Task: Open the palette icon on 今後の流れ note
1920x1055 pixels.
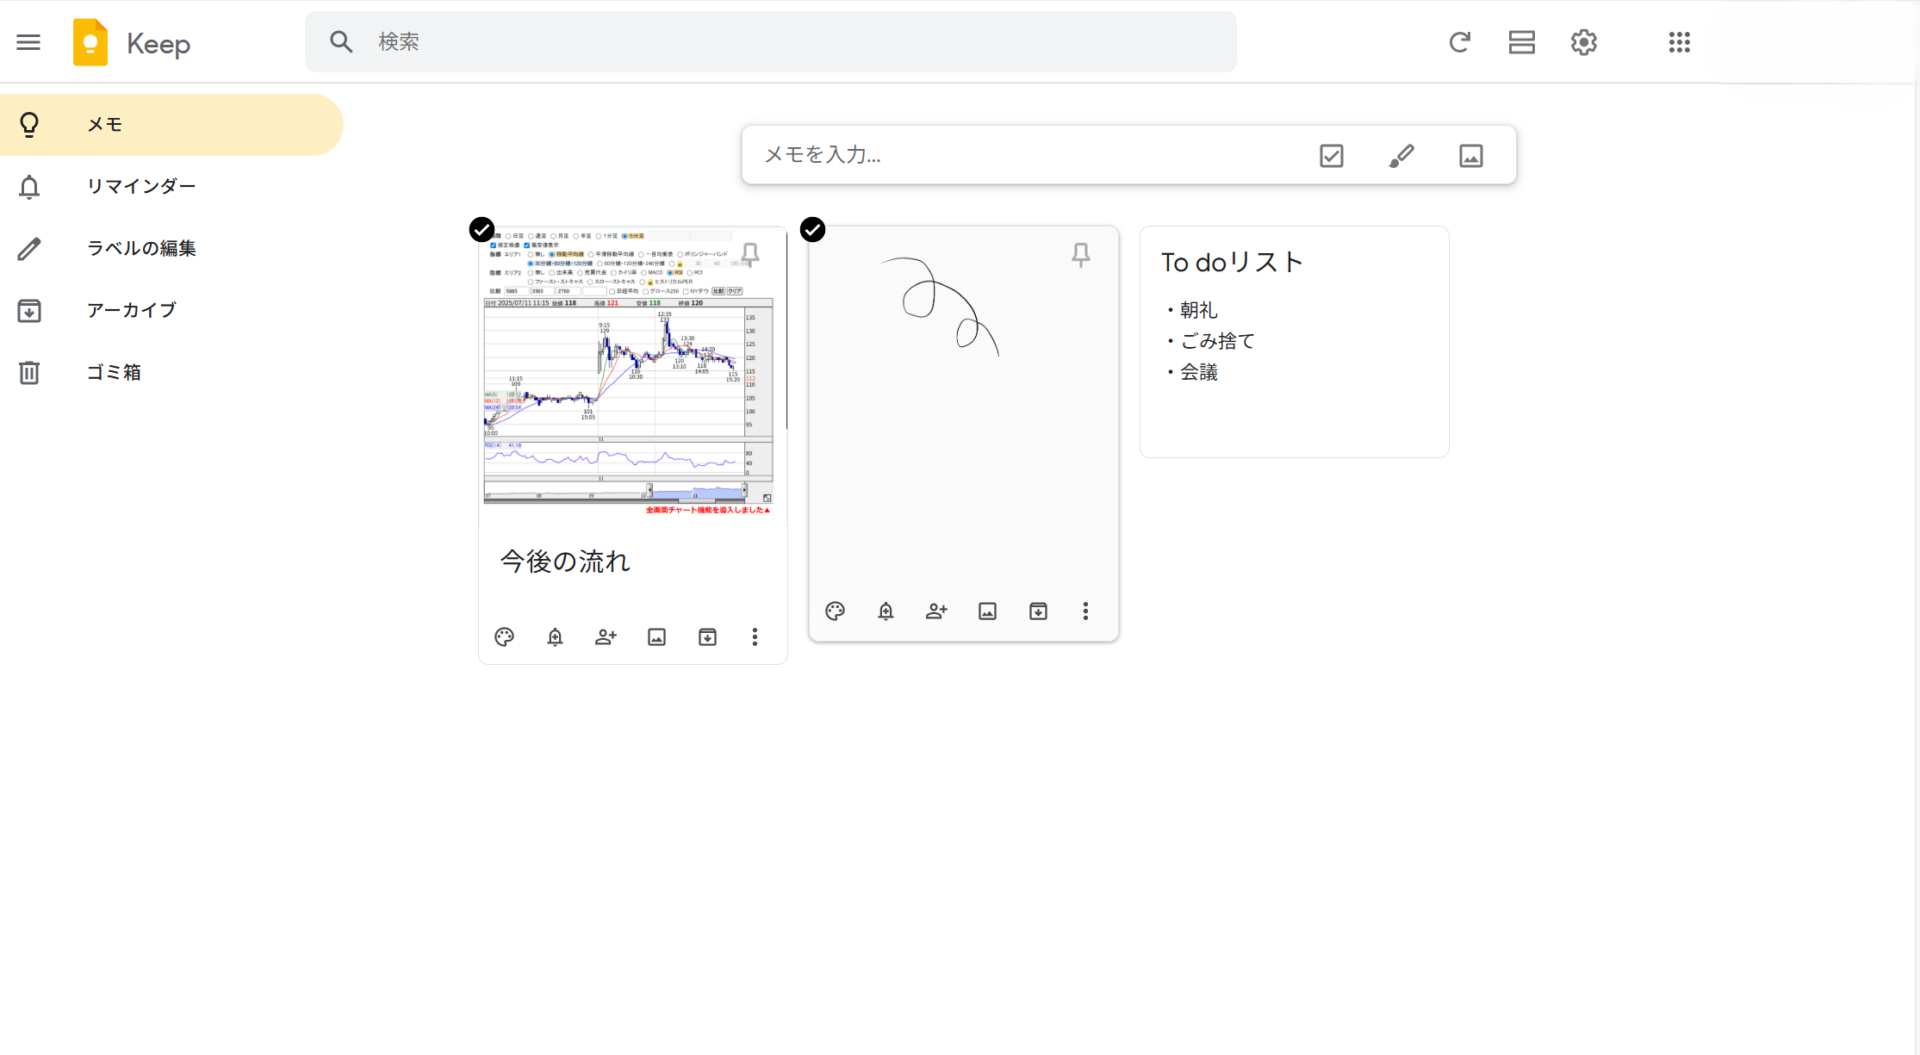Action: click(x=504, y=637)
